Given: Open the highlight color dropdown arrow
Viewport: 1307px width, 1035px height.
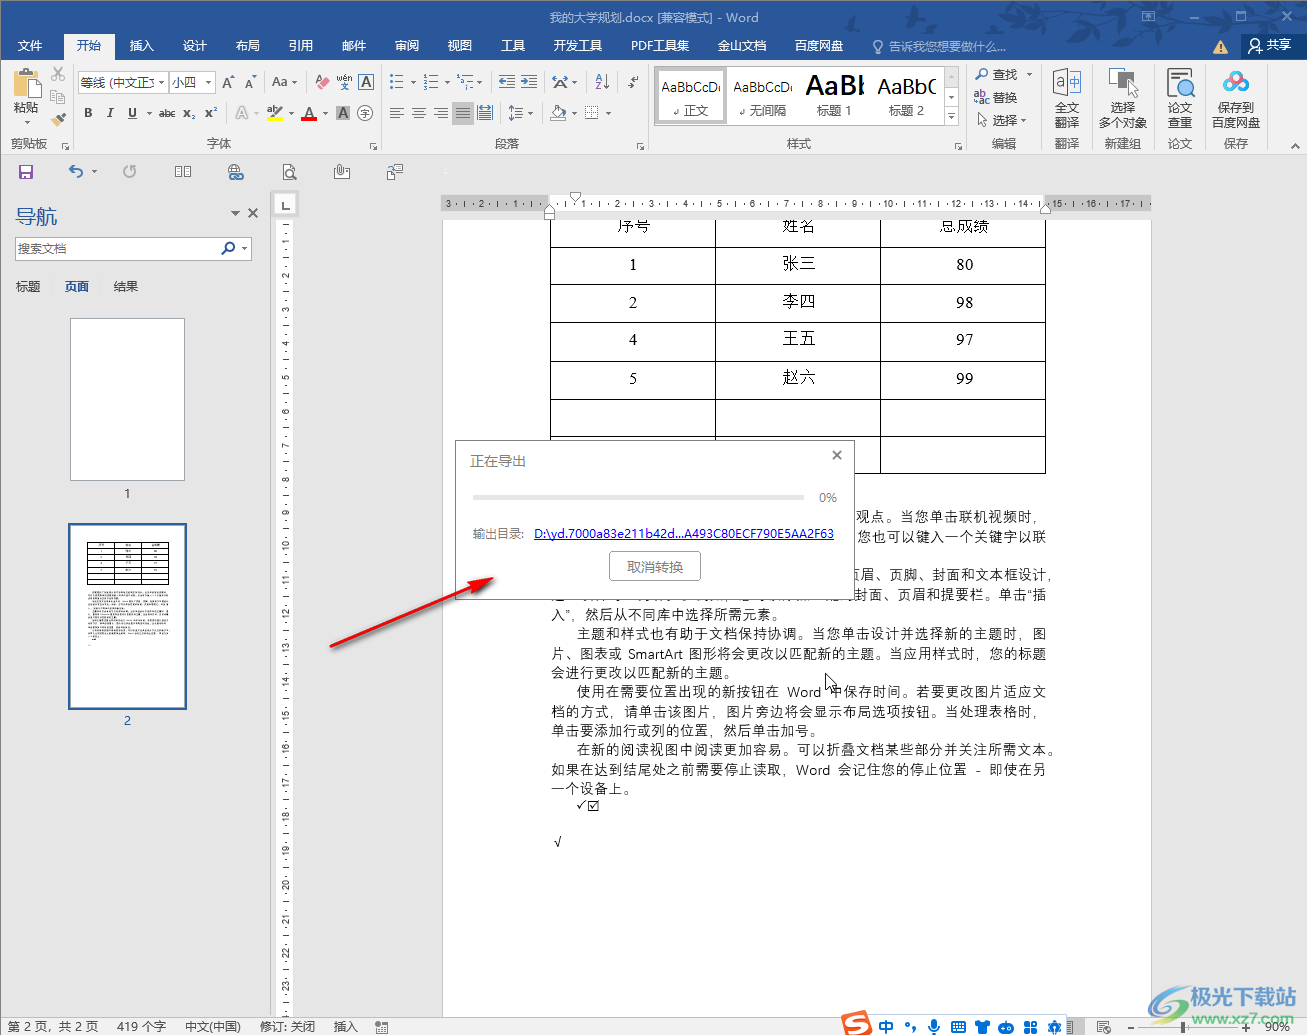Looking at the screenshot, I should [291, 113].
